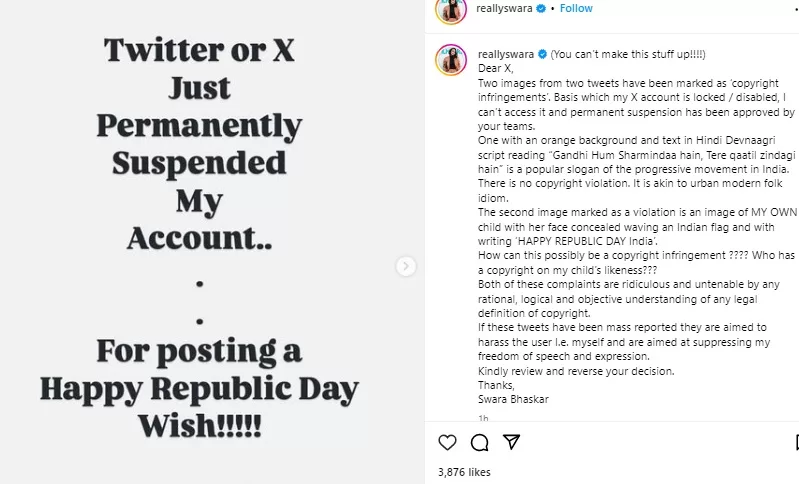The image size is (799, 484).
Task: Save the post with the bookmark icon
Action: pos(796,442)
